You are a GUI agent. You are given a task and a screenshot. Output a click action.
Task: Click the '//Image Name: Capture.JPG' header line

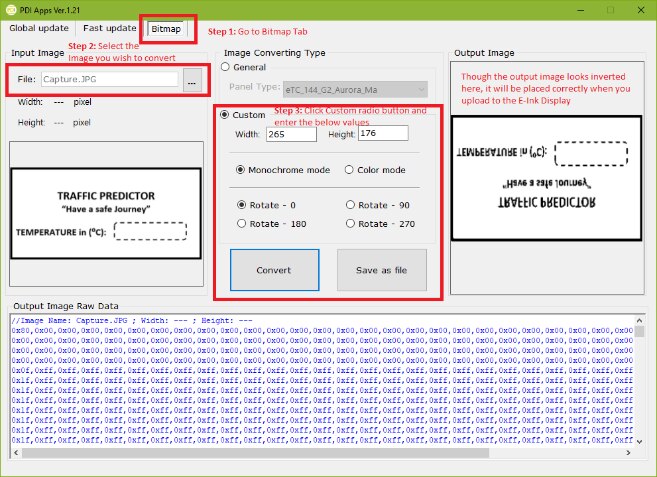132,321
